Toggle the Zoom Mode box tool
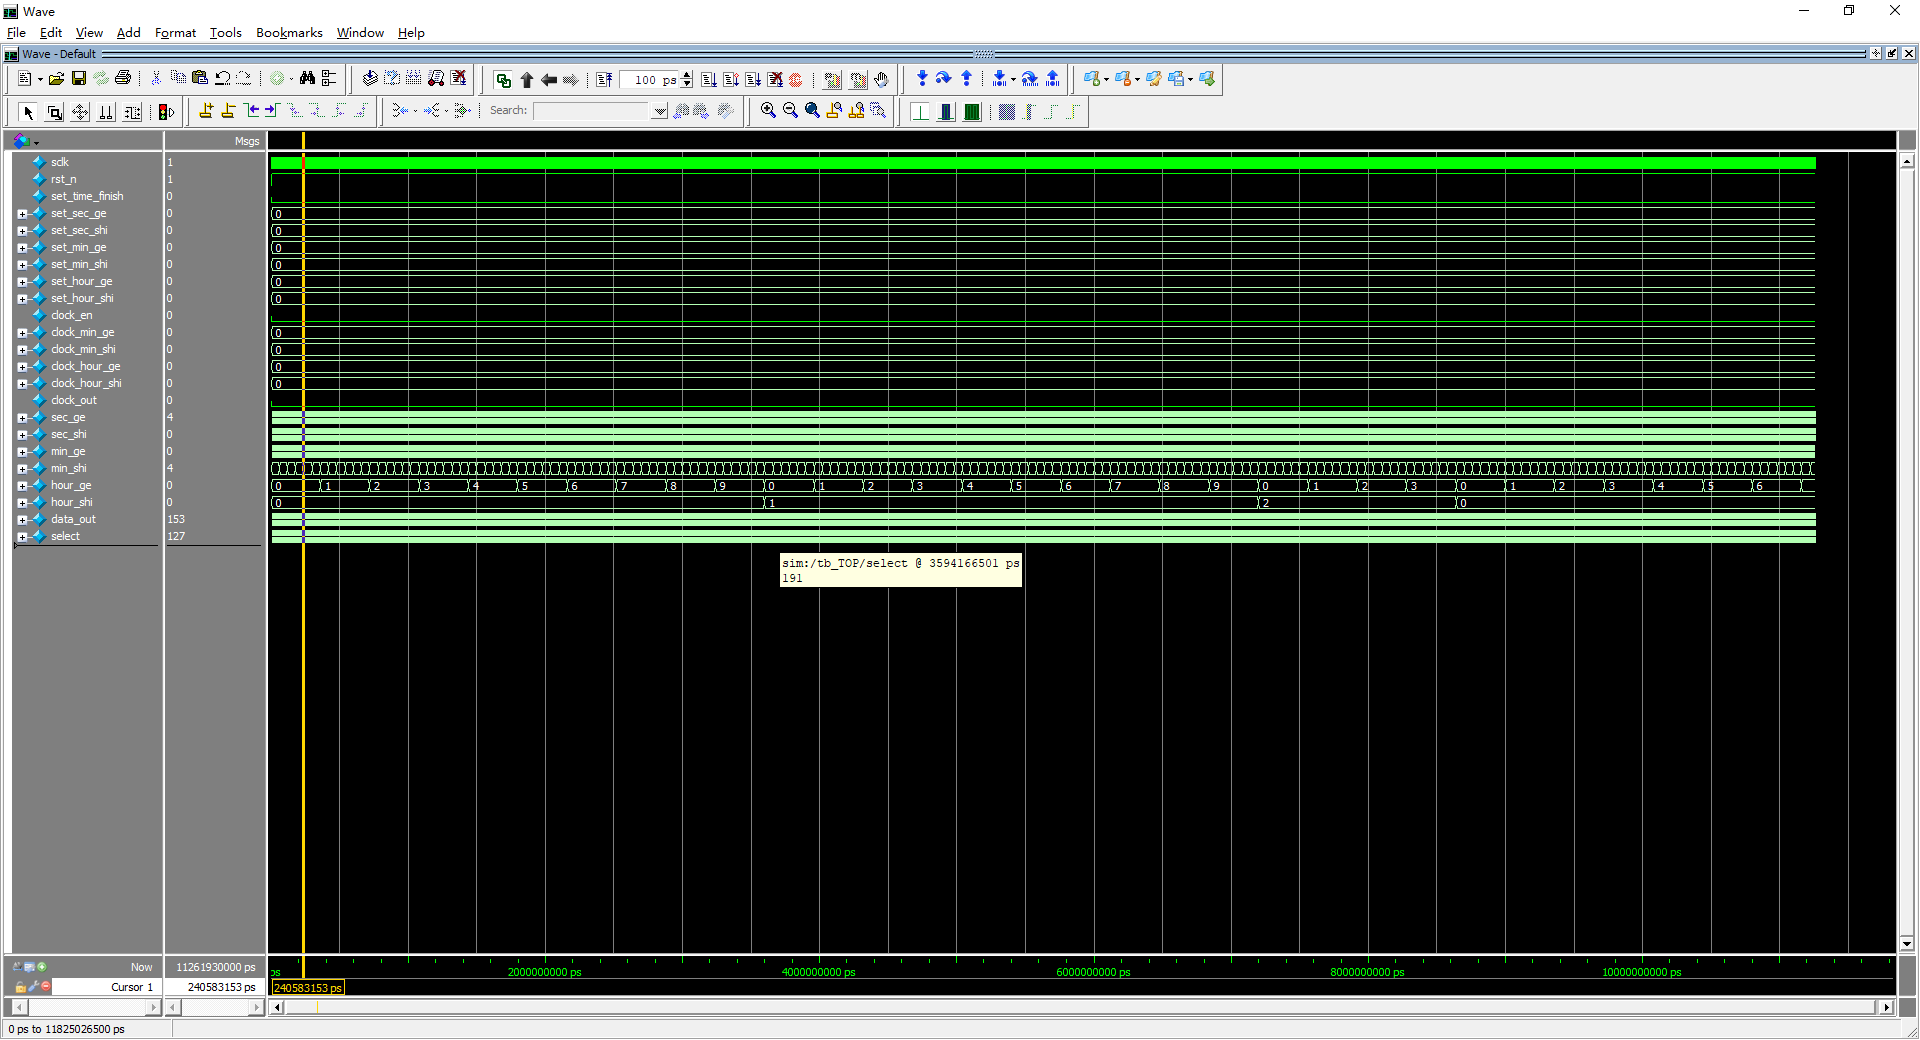Screen dimensions: 1920x1040 pos(54,112)
